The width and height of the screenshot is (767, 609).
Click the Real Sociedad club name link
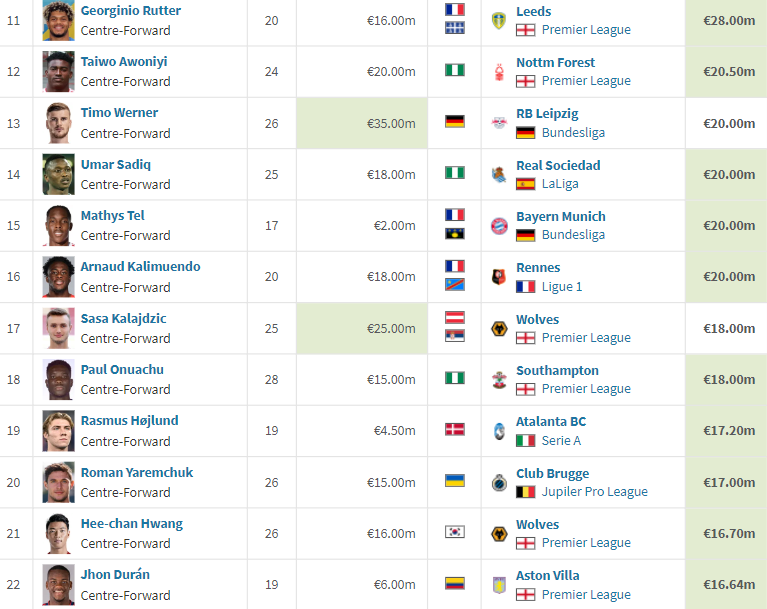(558, 165)
